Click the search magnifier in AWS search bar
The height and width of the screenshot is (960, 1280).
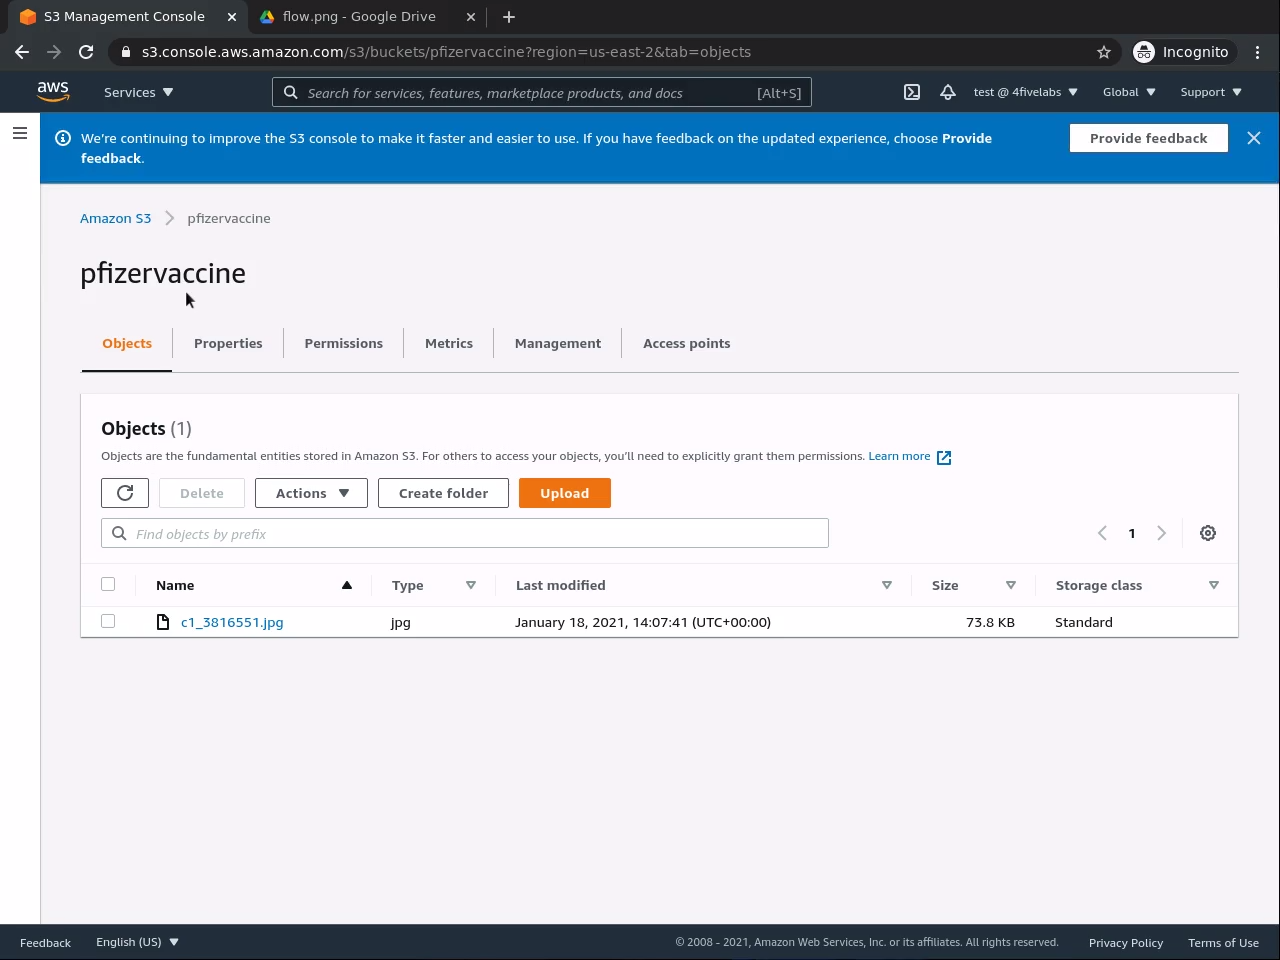point(290,92)
